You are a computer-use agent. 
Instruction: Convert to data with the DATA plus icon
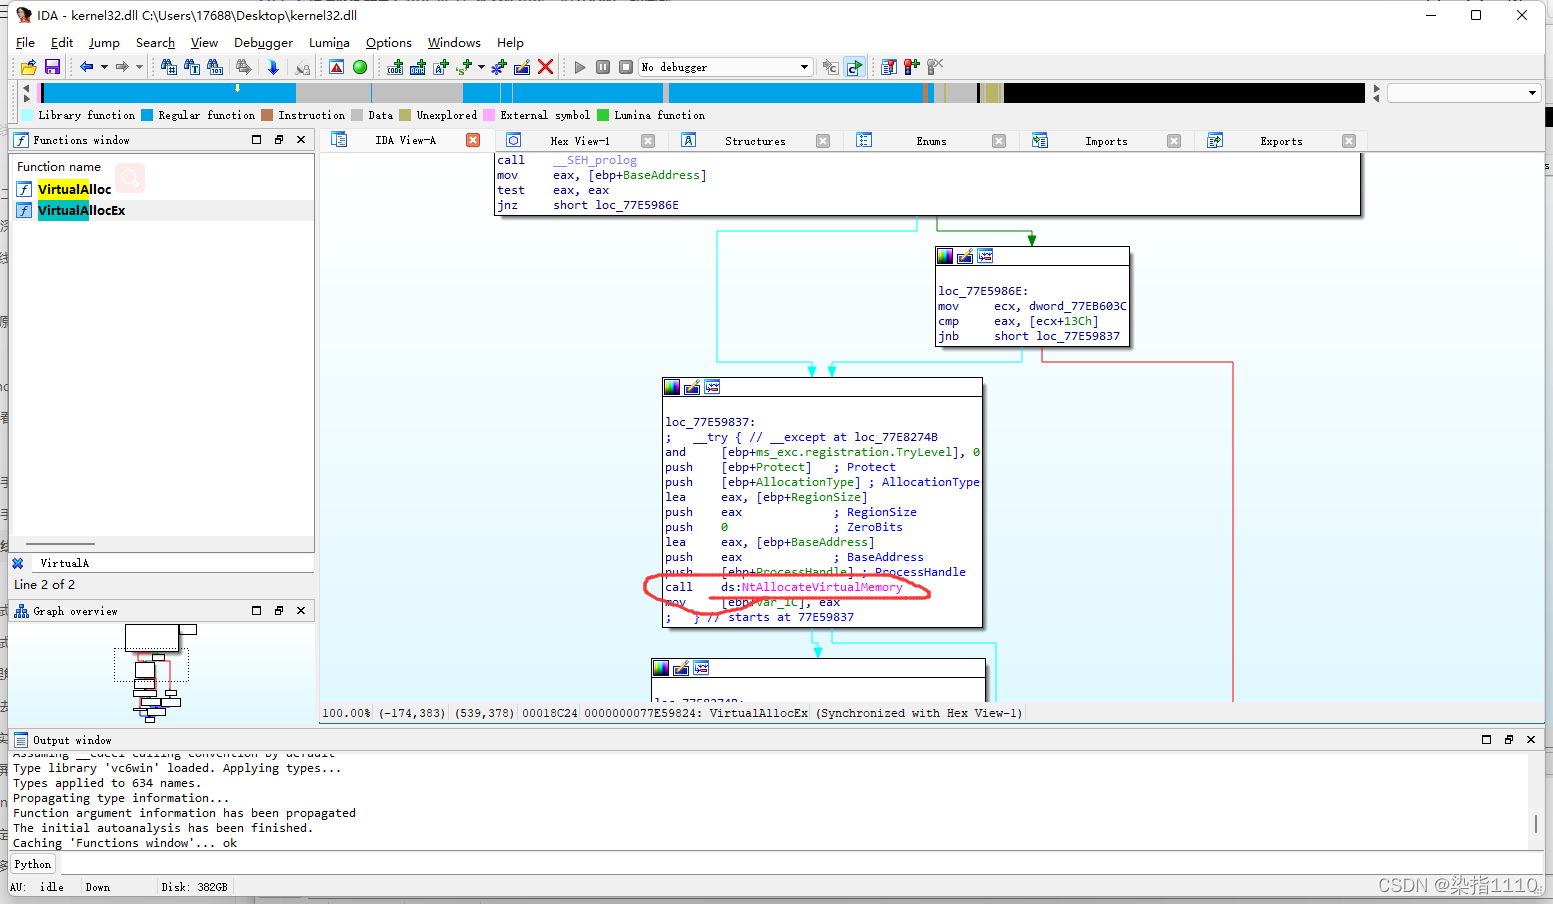tap(418, 67)
